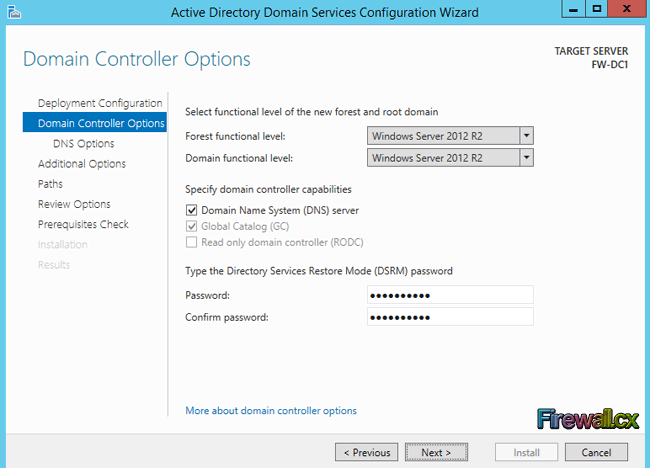Maximize the wizard window

pos(597,9)
